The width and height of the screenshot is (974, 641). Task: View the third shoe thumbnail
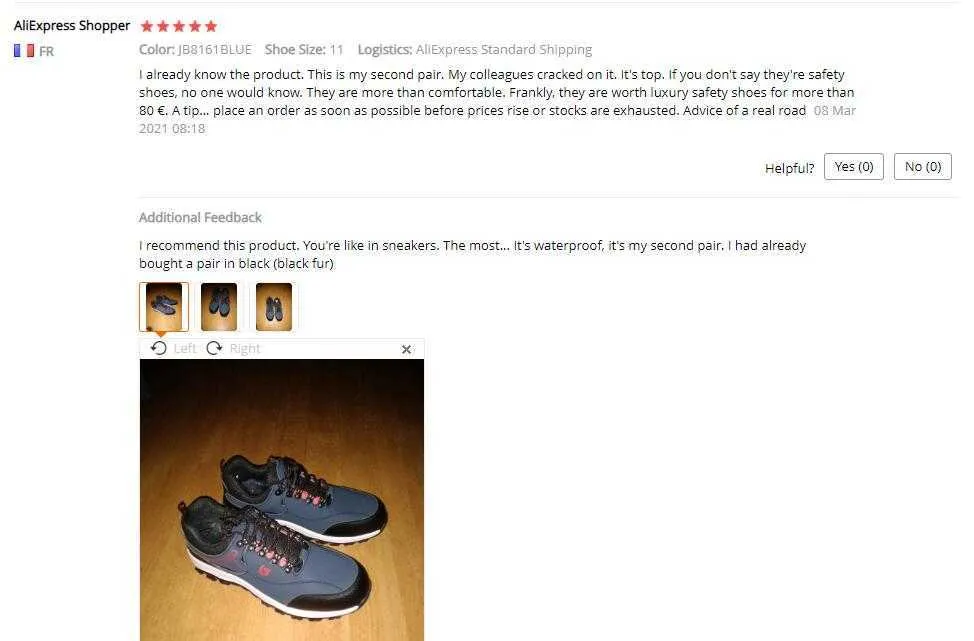(x=274, y=307)
